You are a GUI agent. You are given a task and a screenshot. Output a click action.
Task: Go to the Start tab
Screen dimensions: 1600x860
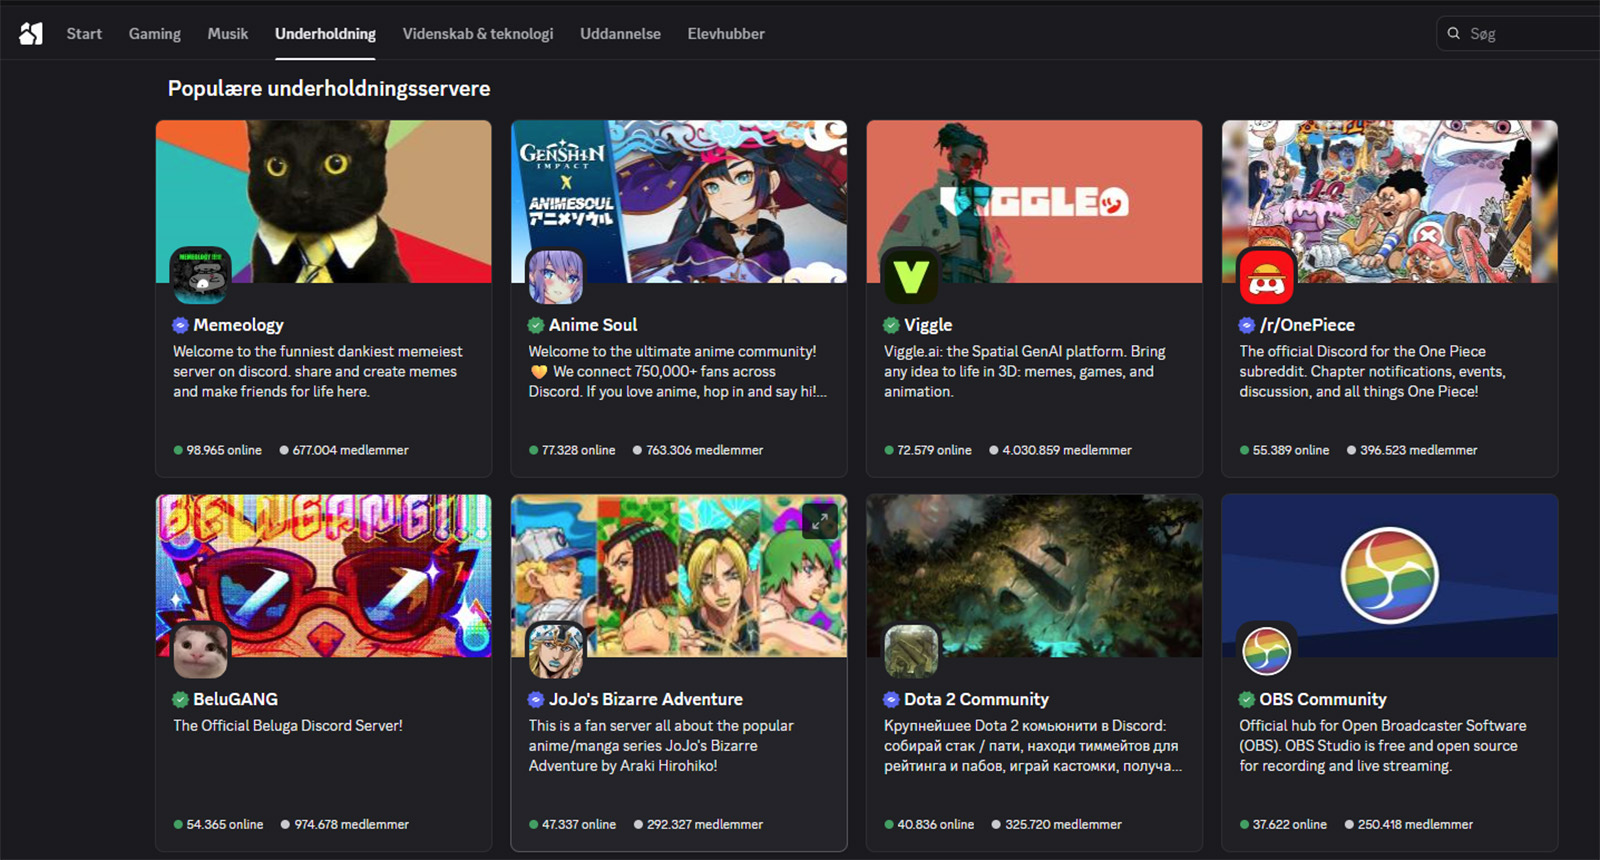click(84, 34)
